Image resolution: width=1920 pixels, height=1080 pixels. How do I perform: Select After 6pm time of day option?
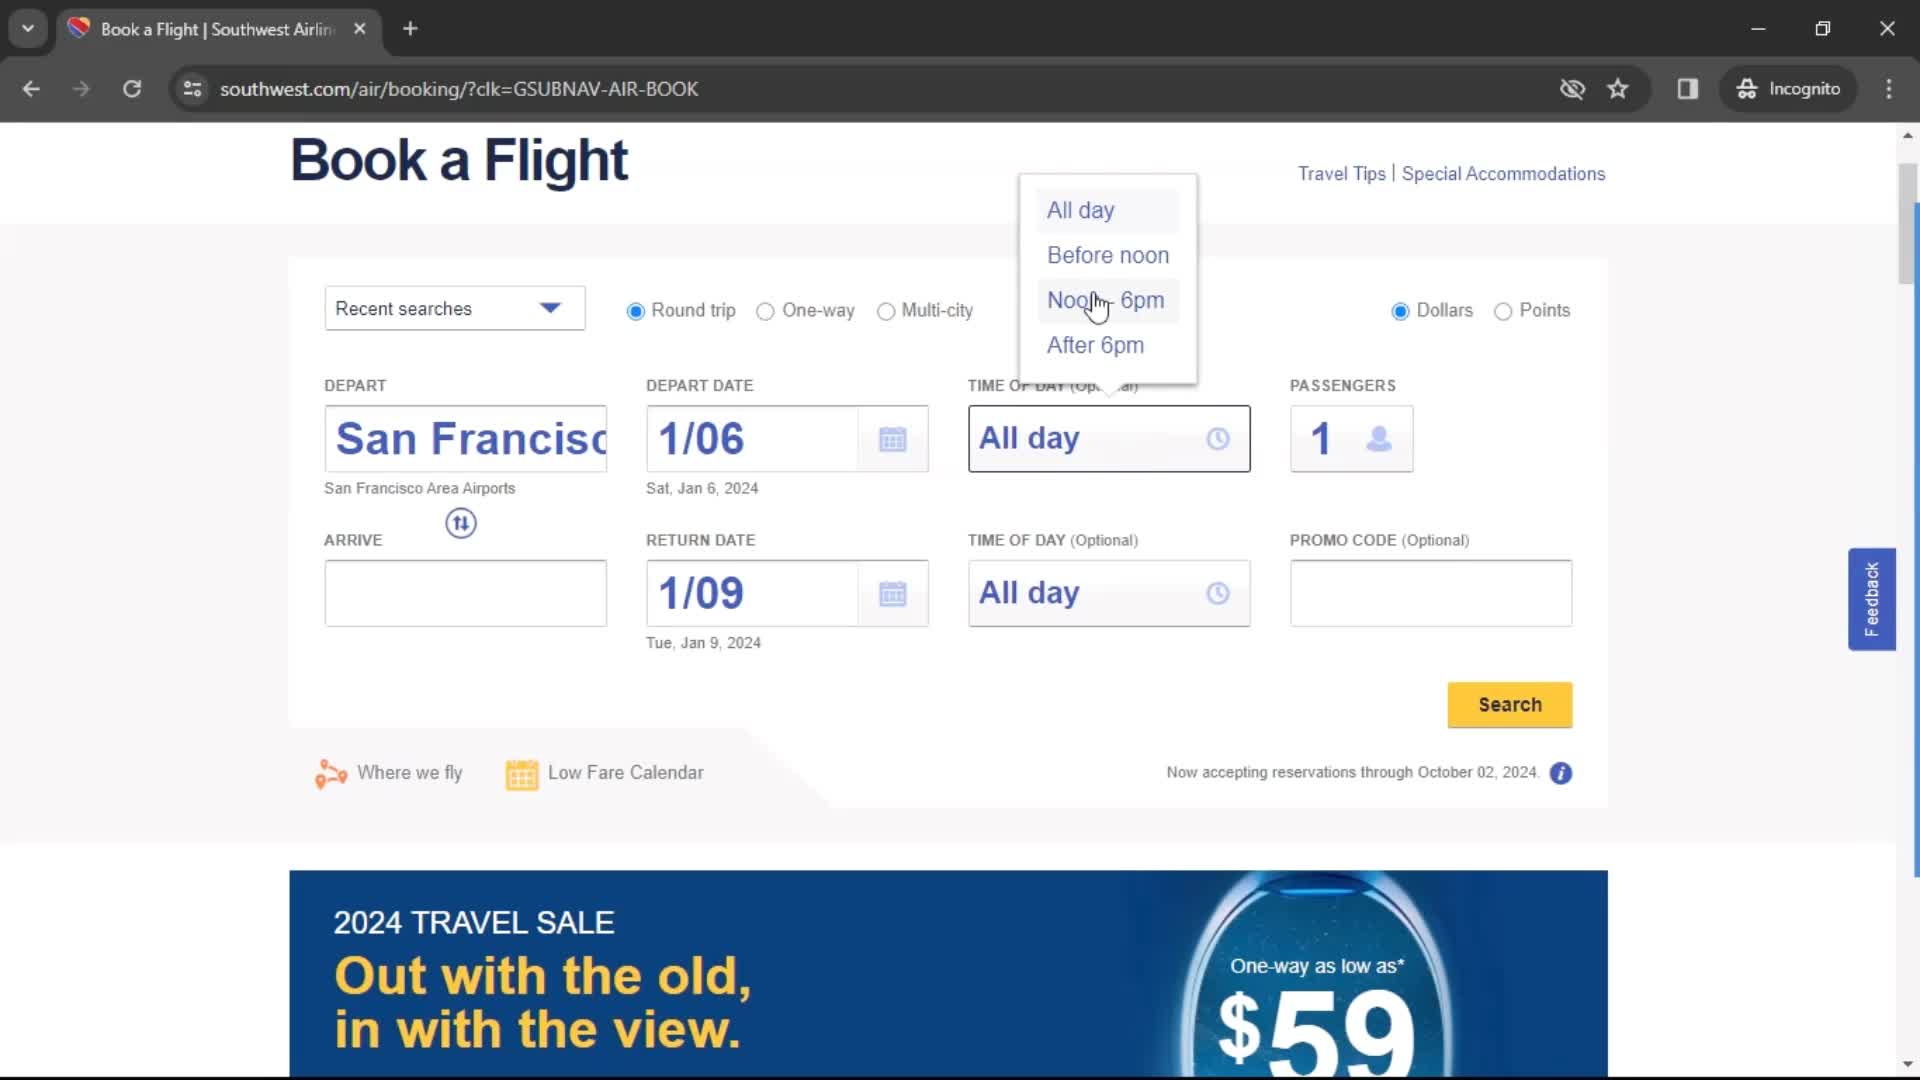click(1096, 344)
